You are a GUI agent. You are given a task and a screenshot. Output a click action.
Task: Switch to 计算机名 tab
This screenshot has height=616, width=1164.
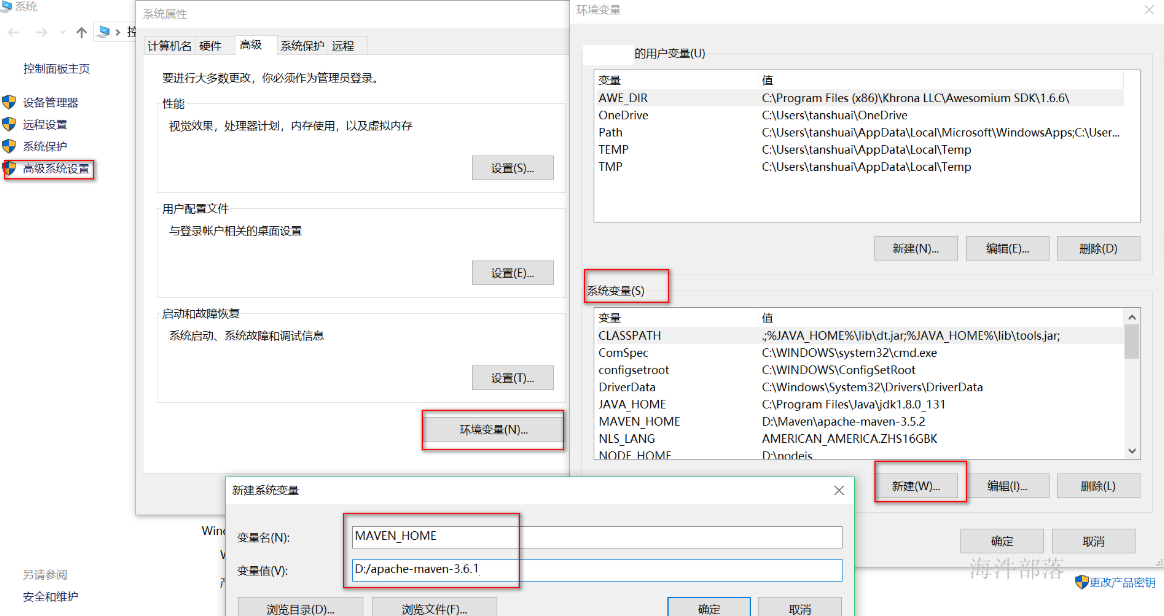pos(169,46)
